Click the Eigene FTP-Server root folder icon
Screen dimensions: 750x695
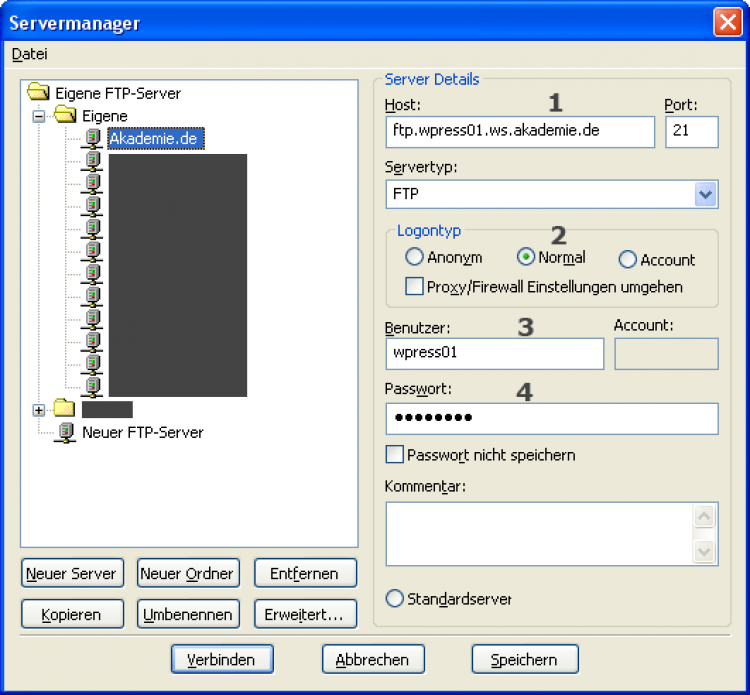[x=39, y=93]
